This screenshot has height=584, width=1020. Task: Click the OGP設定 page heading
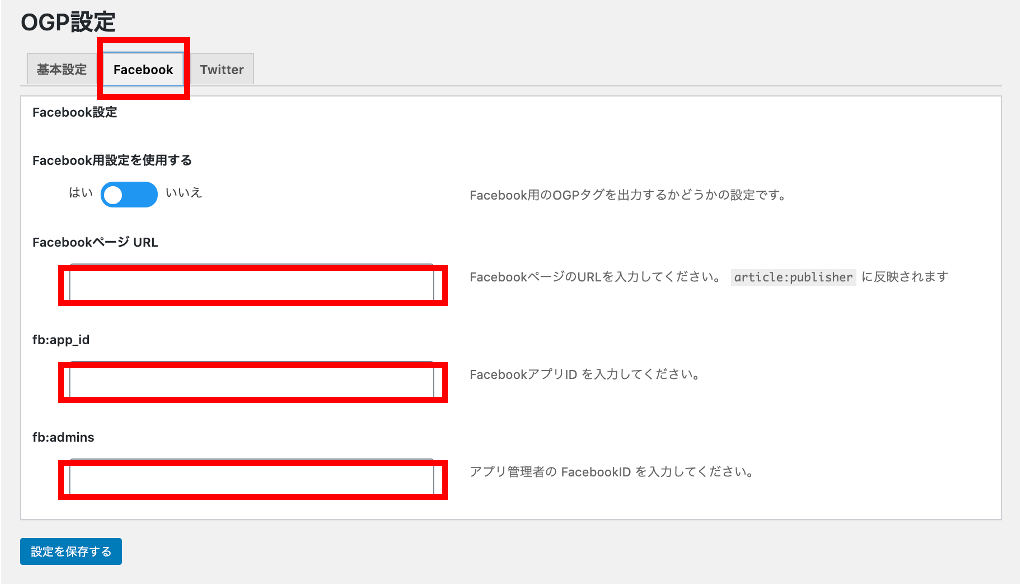(68, 22)
